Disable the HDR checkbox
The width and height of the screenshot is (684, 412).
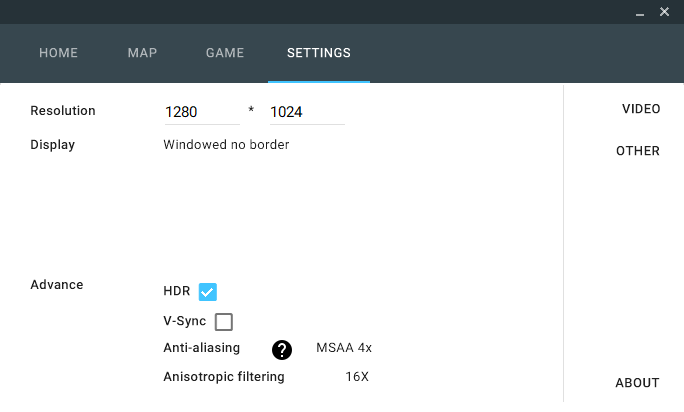[x=208, y=292]
